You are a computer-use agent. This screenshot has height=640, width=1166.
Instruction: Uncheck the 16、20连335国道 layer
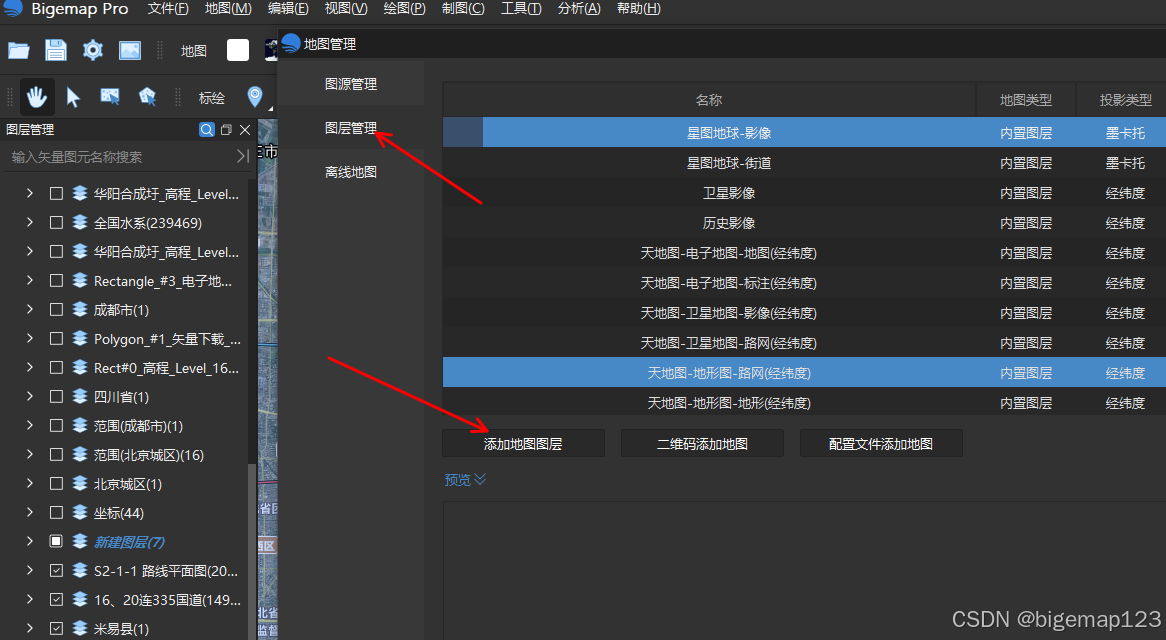coord(56,599)
